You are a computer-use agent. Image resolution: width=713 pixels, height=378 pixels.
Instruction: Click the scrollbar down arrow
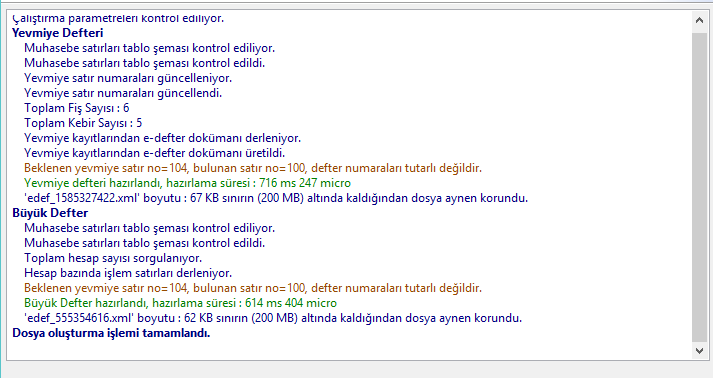tap(699, 351)
